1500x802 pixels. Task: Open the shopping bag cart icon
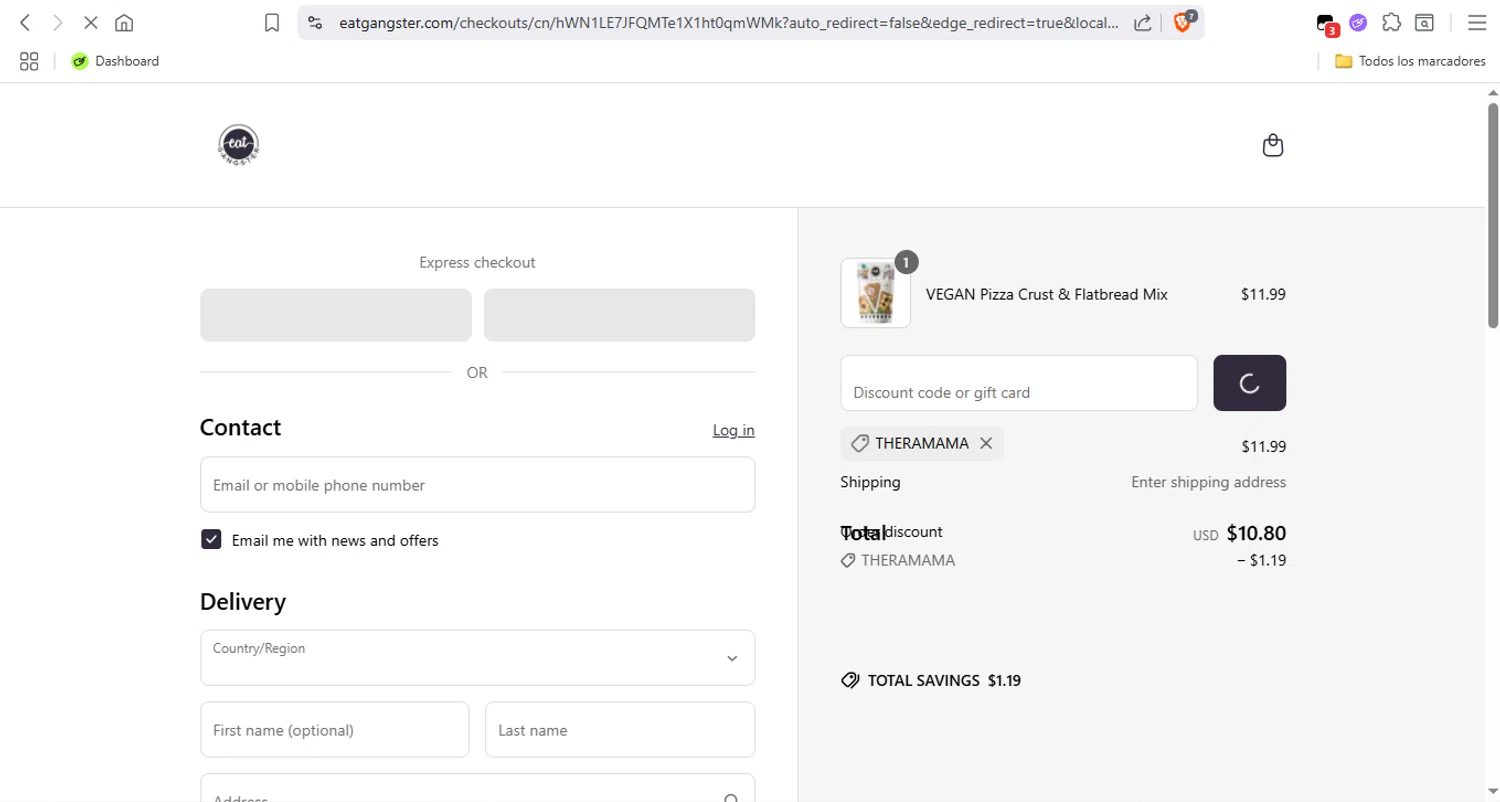[1272, 146]
